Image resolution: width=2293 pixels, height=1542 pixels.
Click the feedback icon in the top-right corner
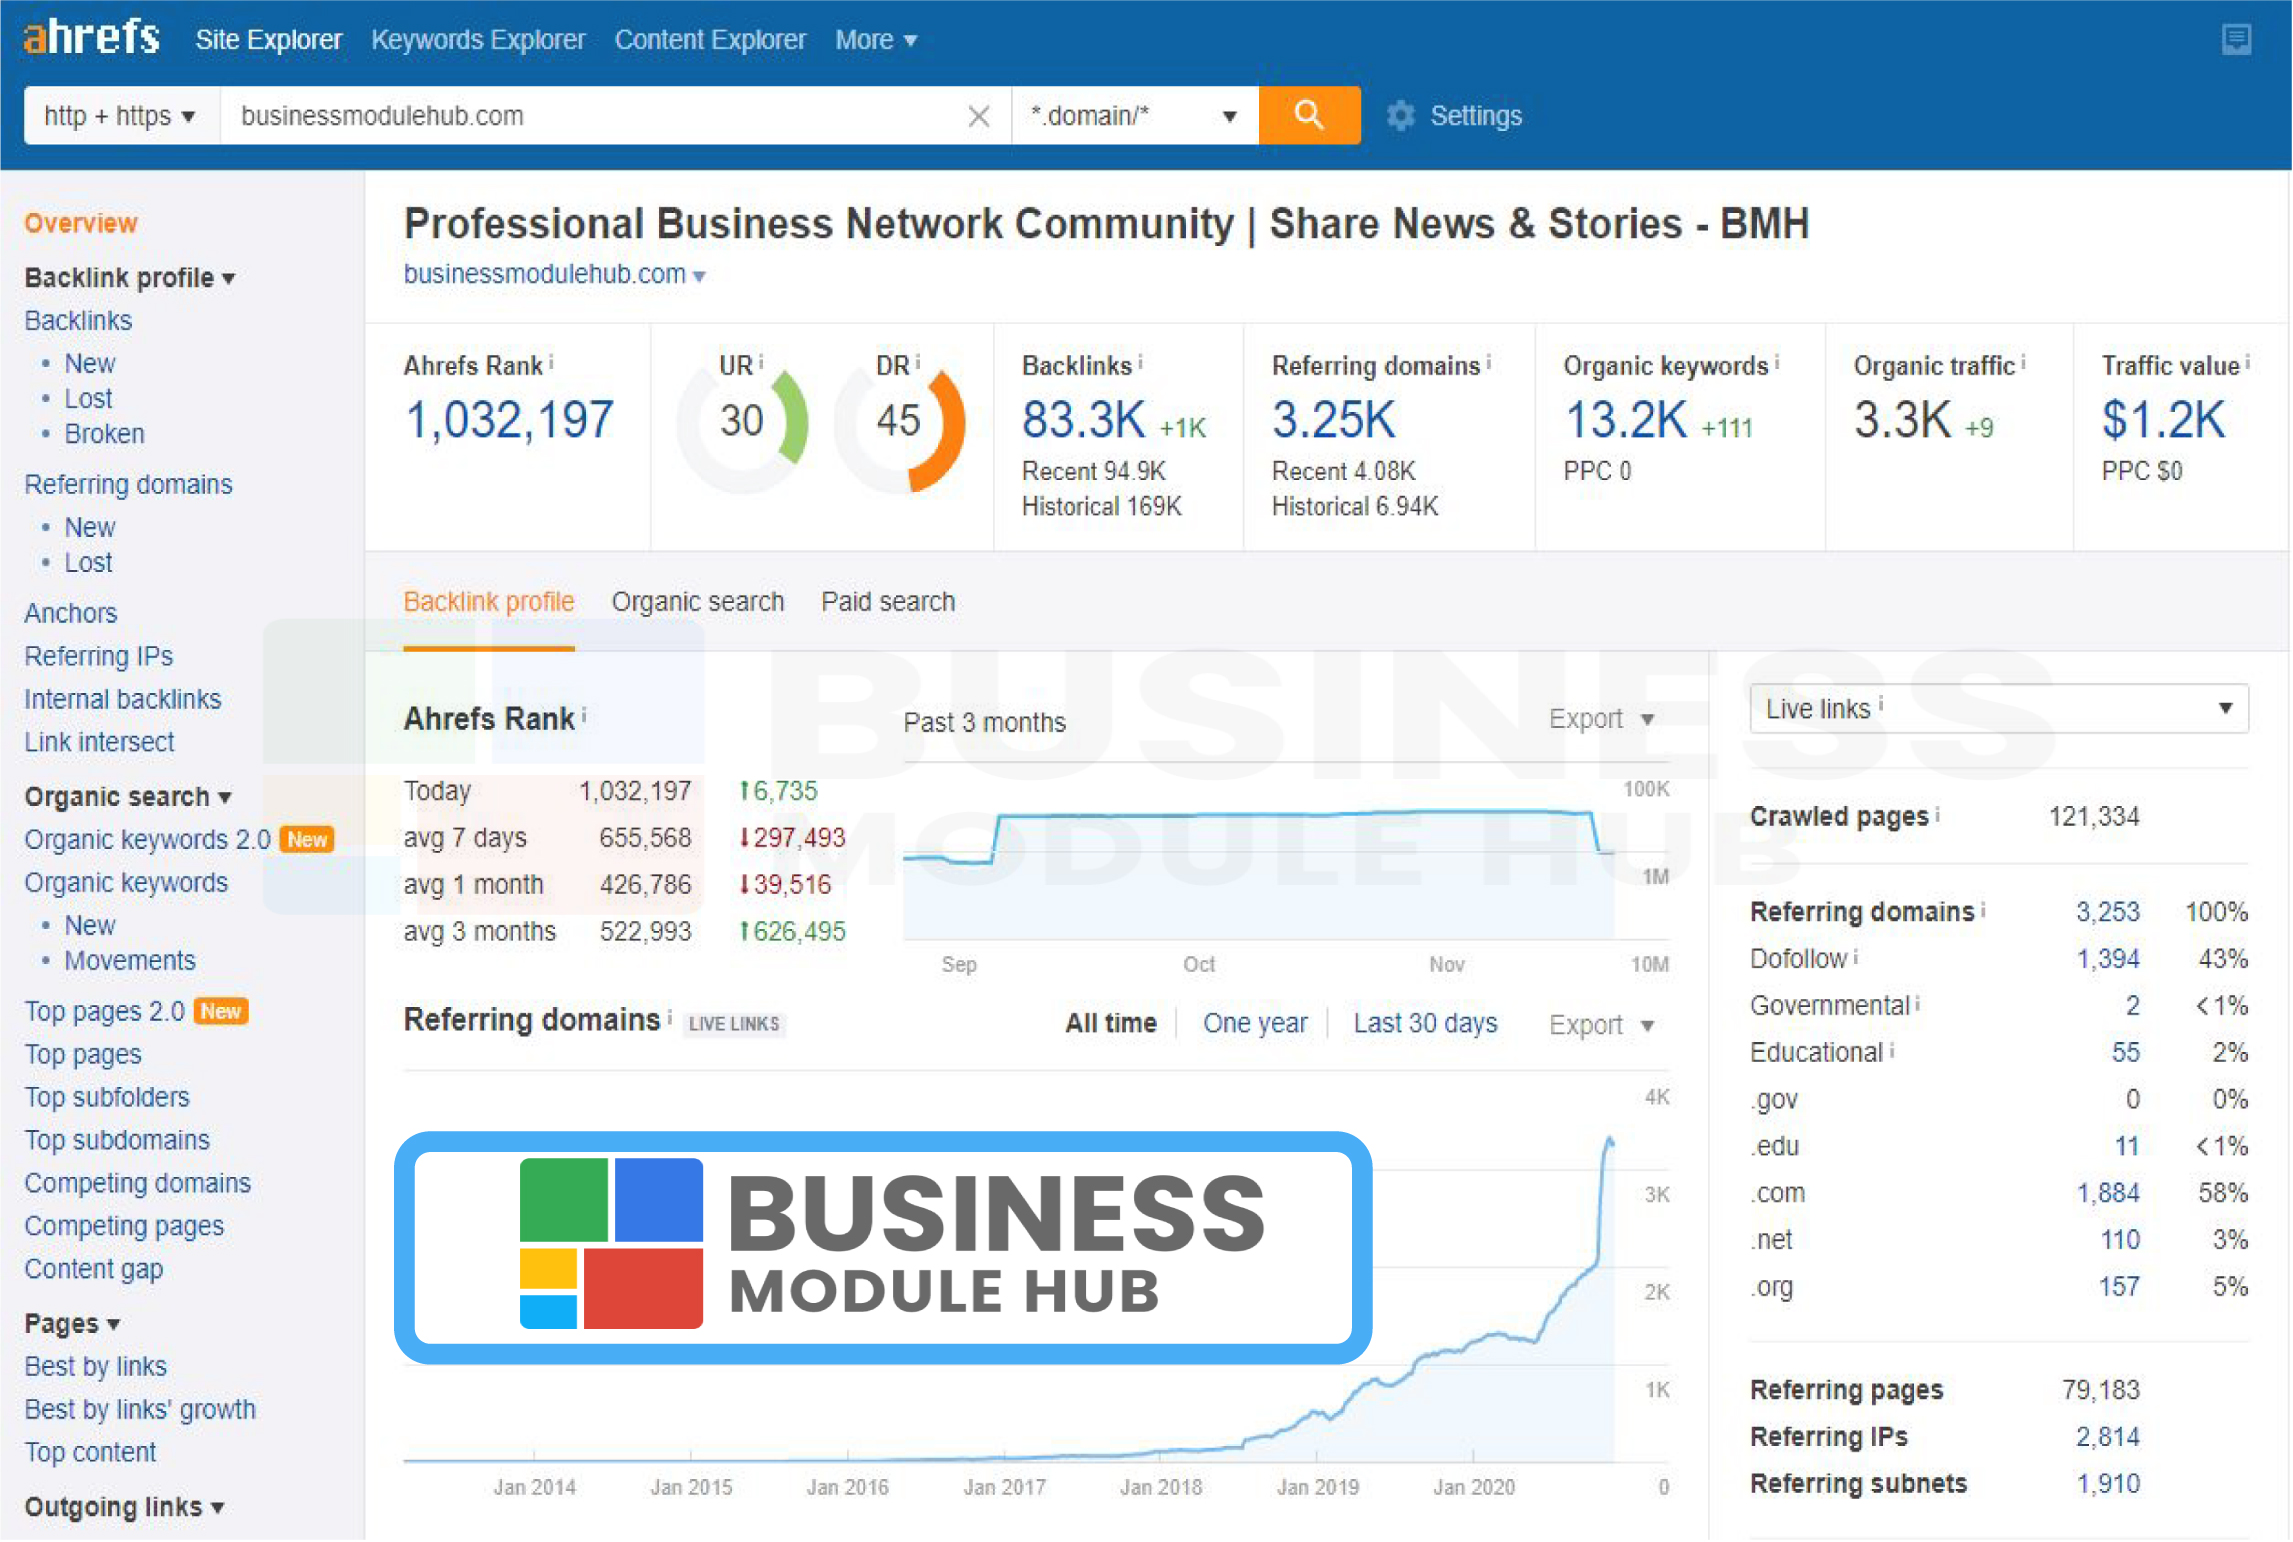(2237, 39)
